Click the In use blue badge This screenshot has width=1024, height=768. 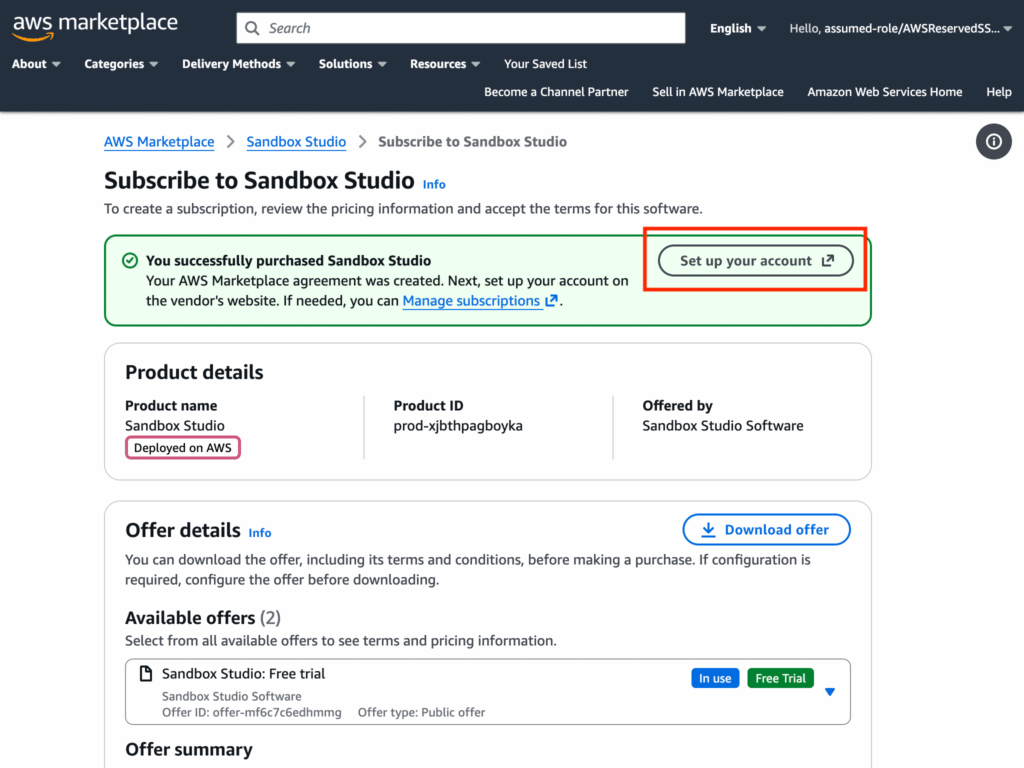715,678
